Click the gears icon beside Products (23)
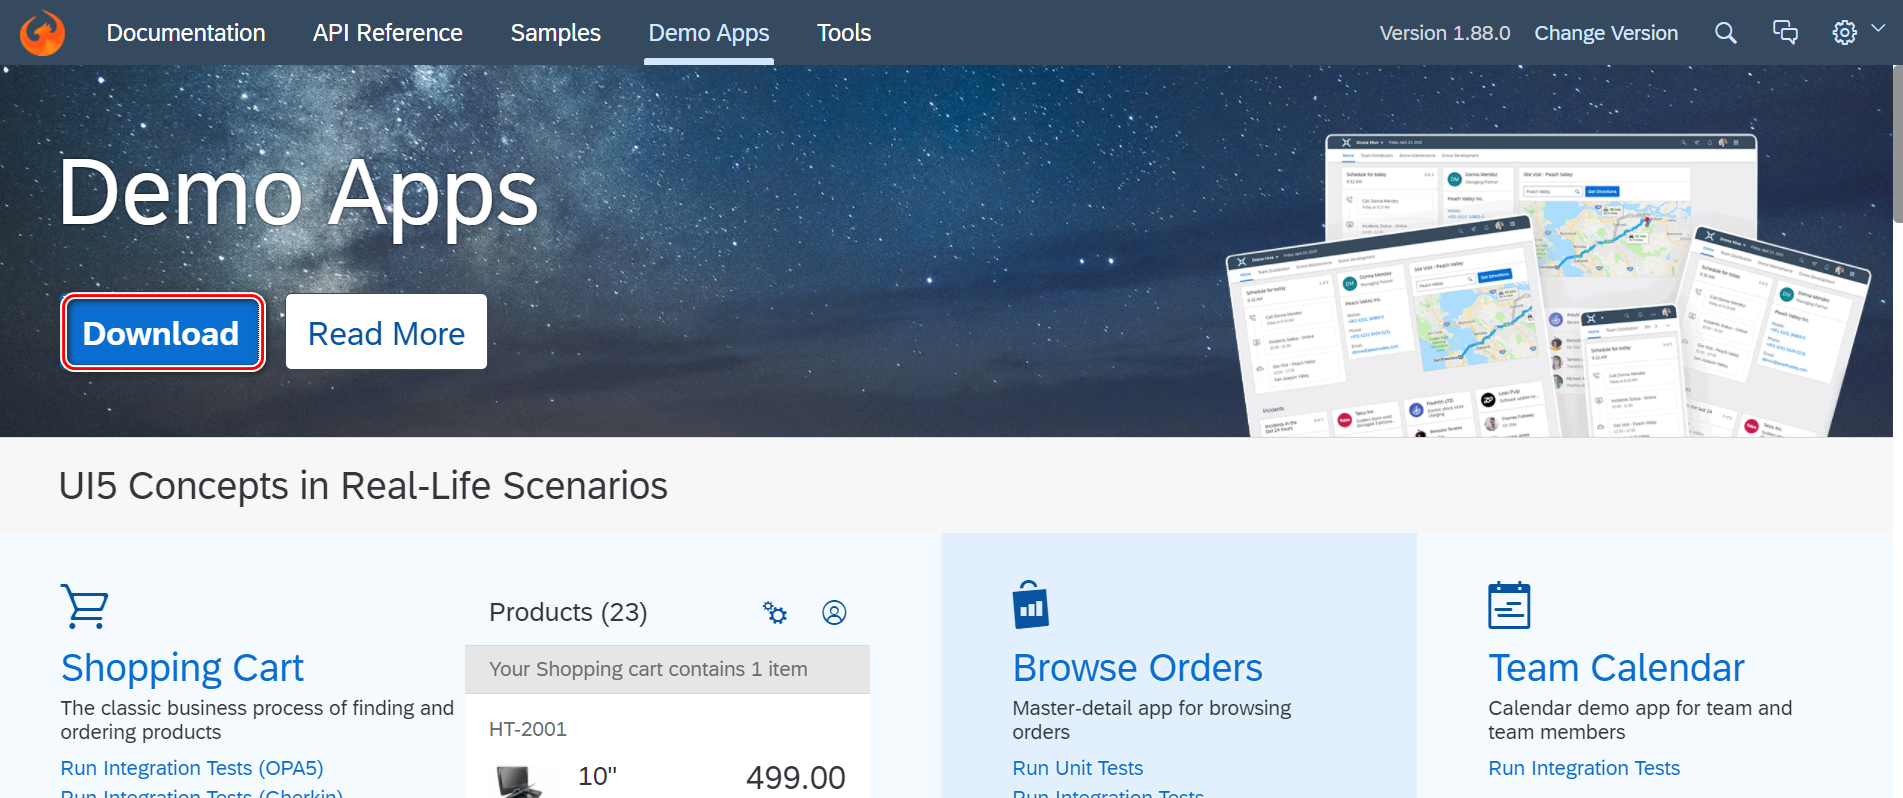 coord(775,612)
